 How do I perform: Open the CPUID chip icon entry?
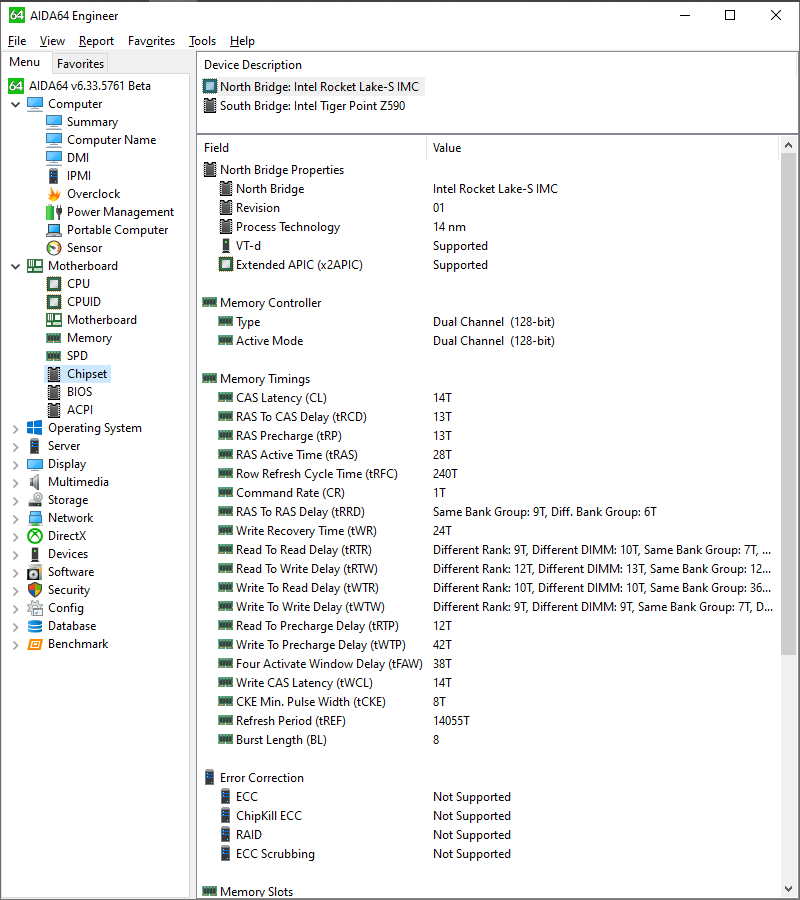click(54, 302)
